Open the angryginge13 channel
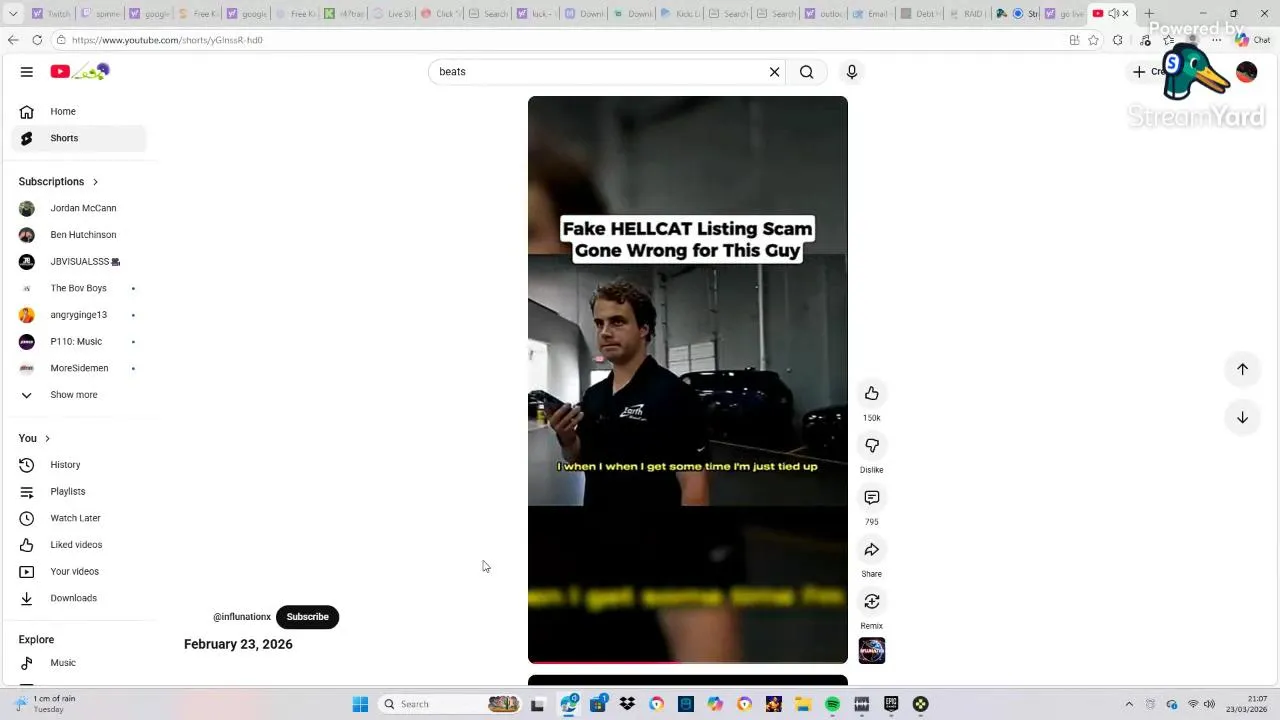The image size is (1280, 720). tap(79, 315)
